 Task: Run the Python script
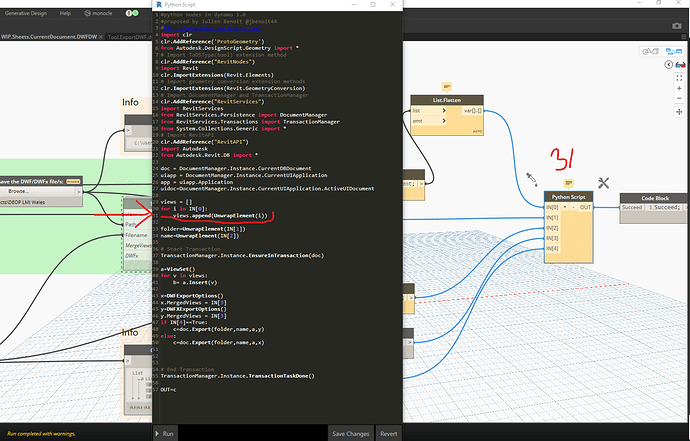(x=165, y=434)
